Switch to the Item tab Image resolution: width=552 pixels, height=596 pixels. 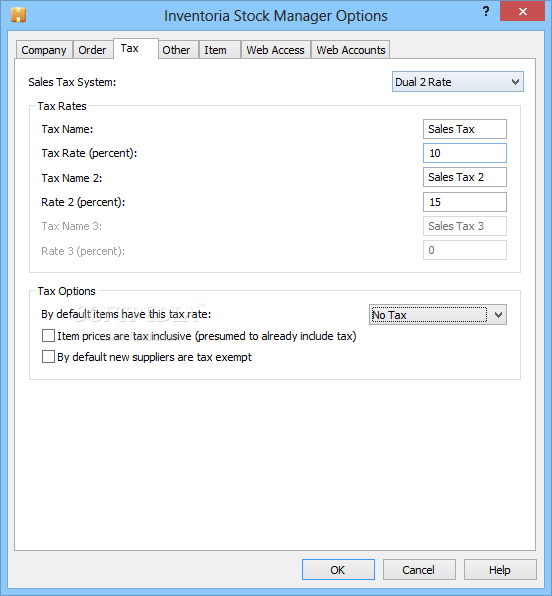[219, 50]
